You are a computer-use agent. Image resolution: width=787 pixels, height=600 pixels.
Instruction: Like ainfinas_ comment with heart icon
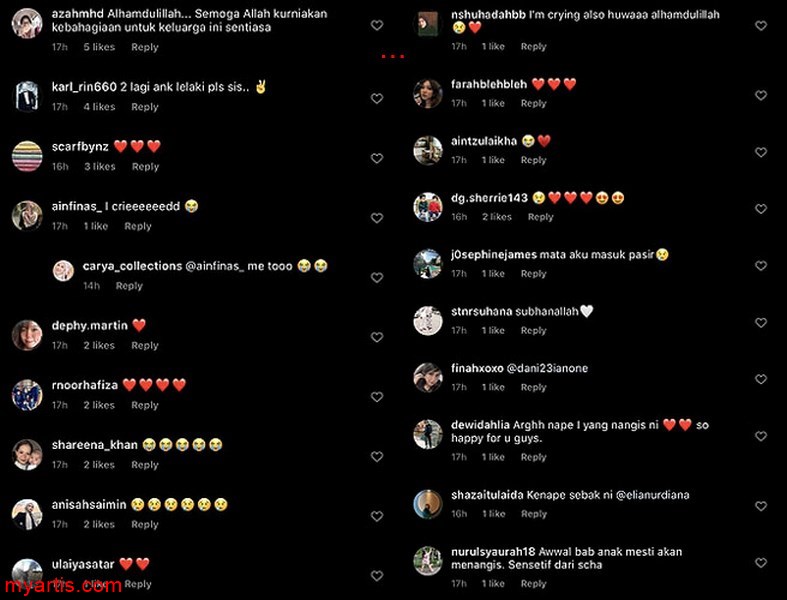pyautogui.click(x=377, y=218)
